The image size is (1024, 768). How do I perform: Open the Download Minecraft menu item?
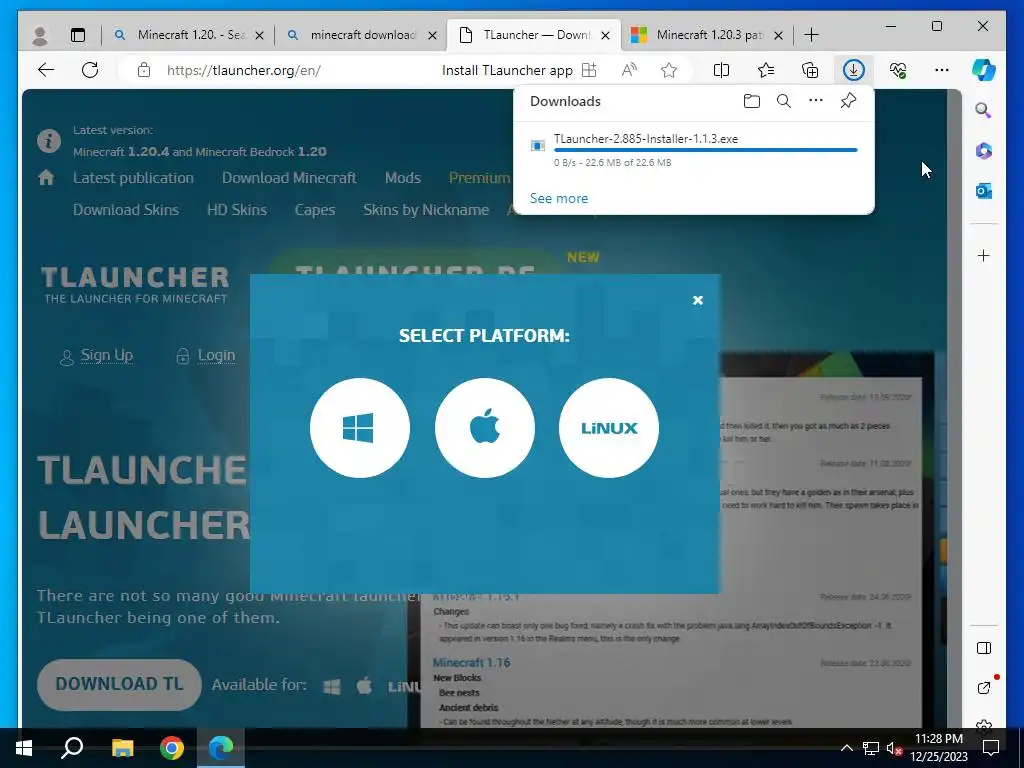289,178
